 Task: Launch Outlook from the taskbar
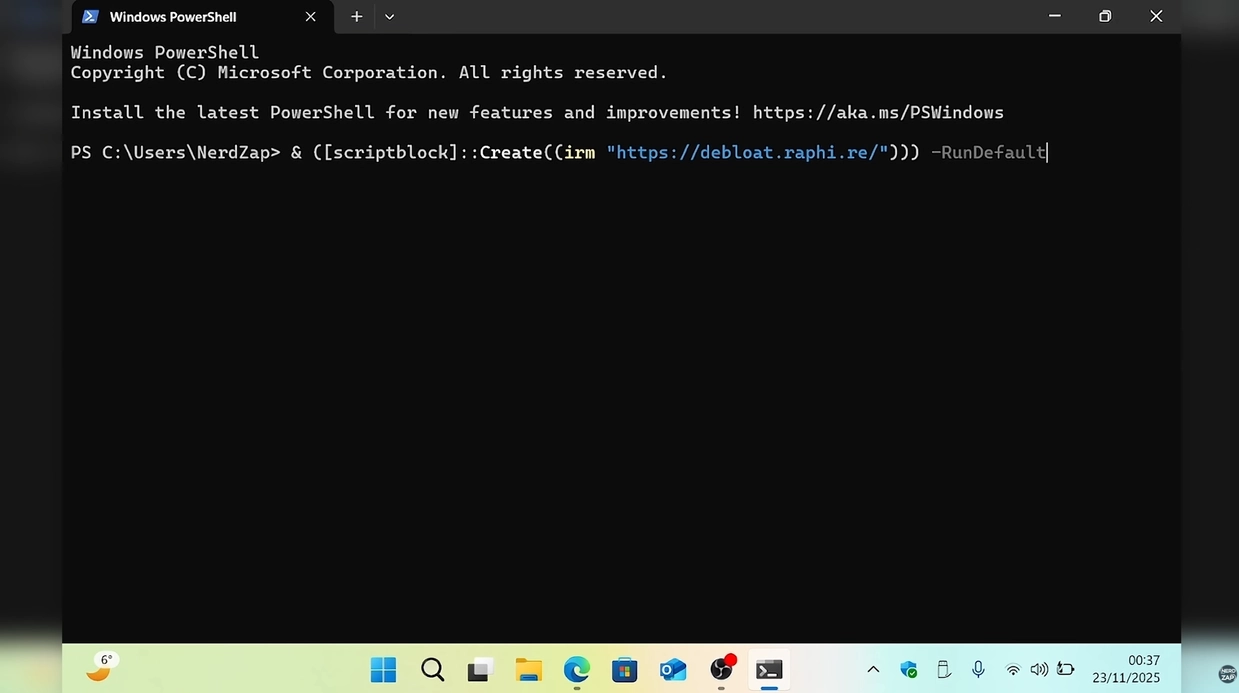tap(673, 670)
